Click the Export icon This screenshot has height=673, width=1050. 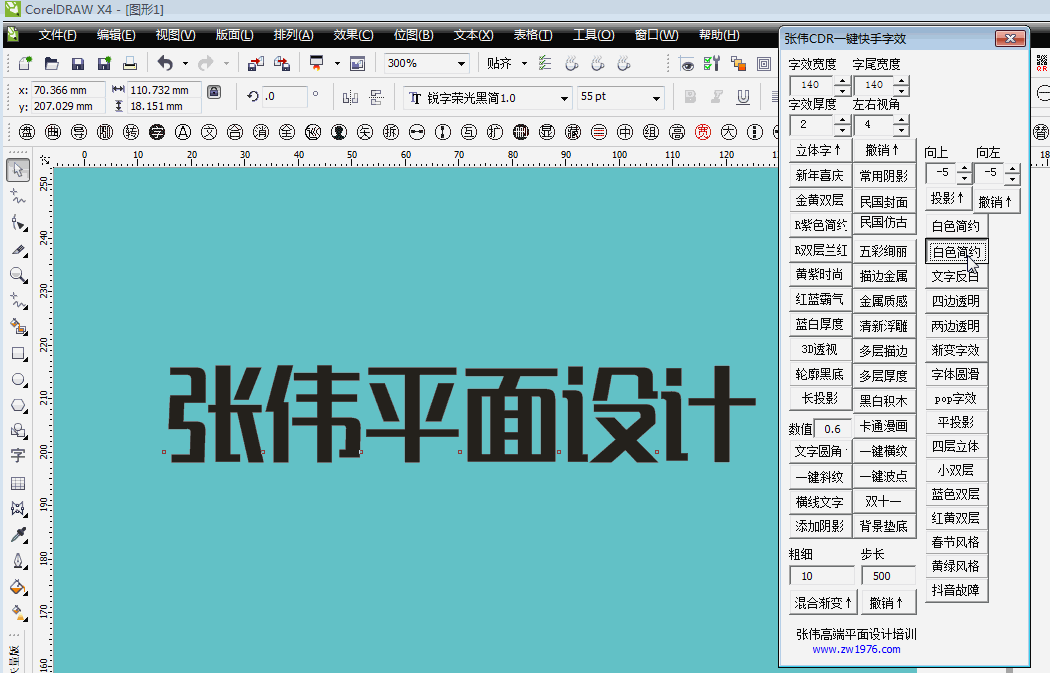282,64
